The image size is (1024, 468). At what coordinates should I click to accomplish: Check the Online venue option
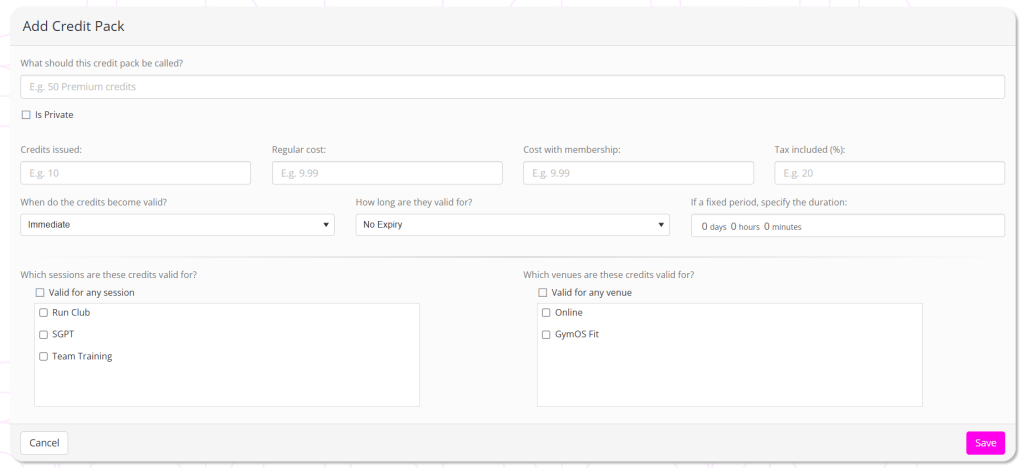[546, 313]
